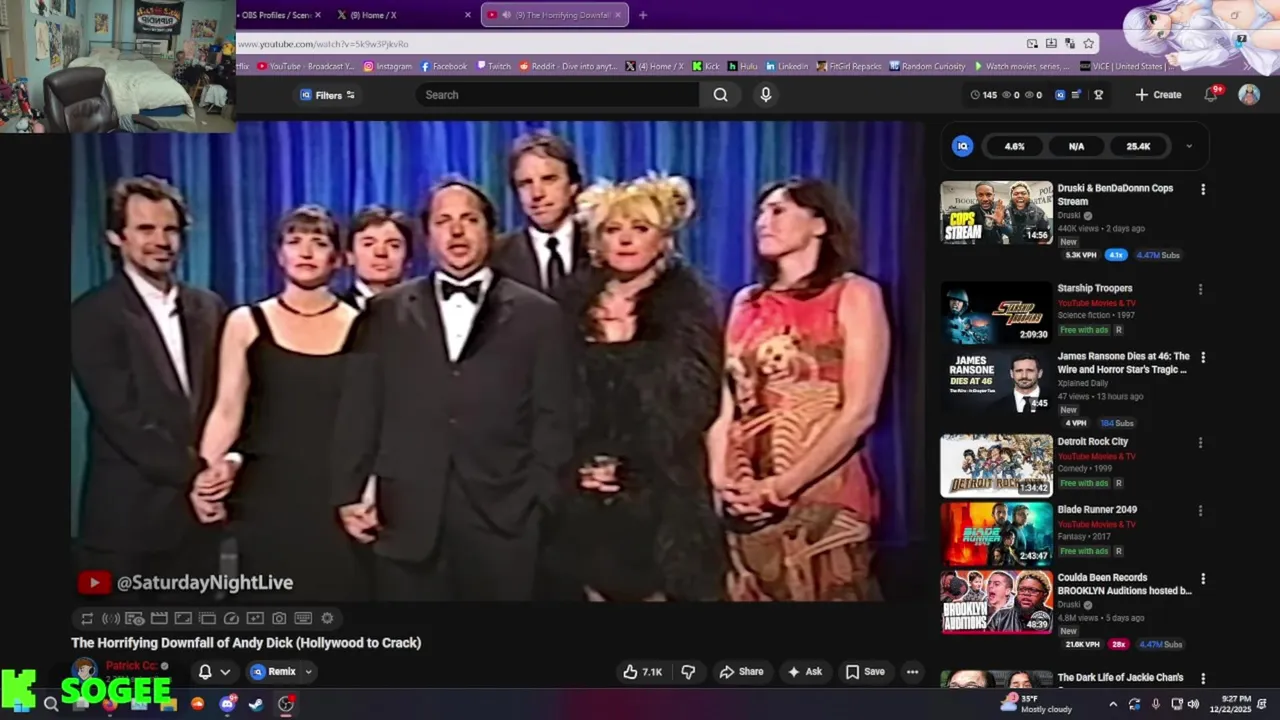Click the Share button

pos(742,672)
